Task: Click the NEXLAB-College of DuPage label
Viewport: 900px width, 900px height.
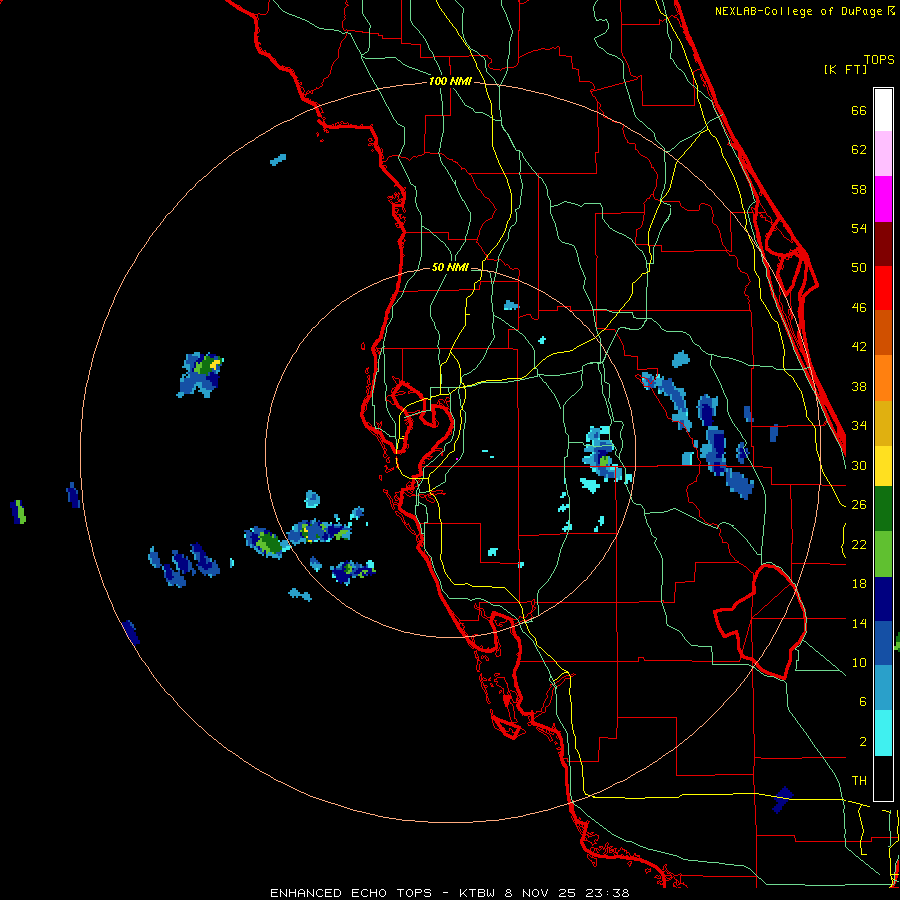Action: [x=800, y=11]
